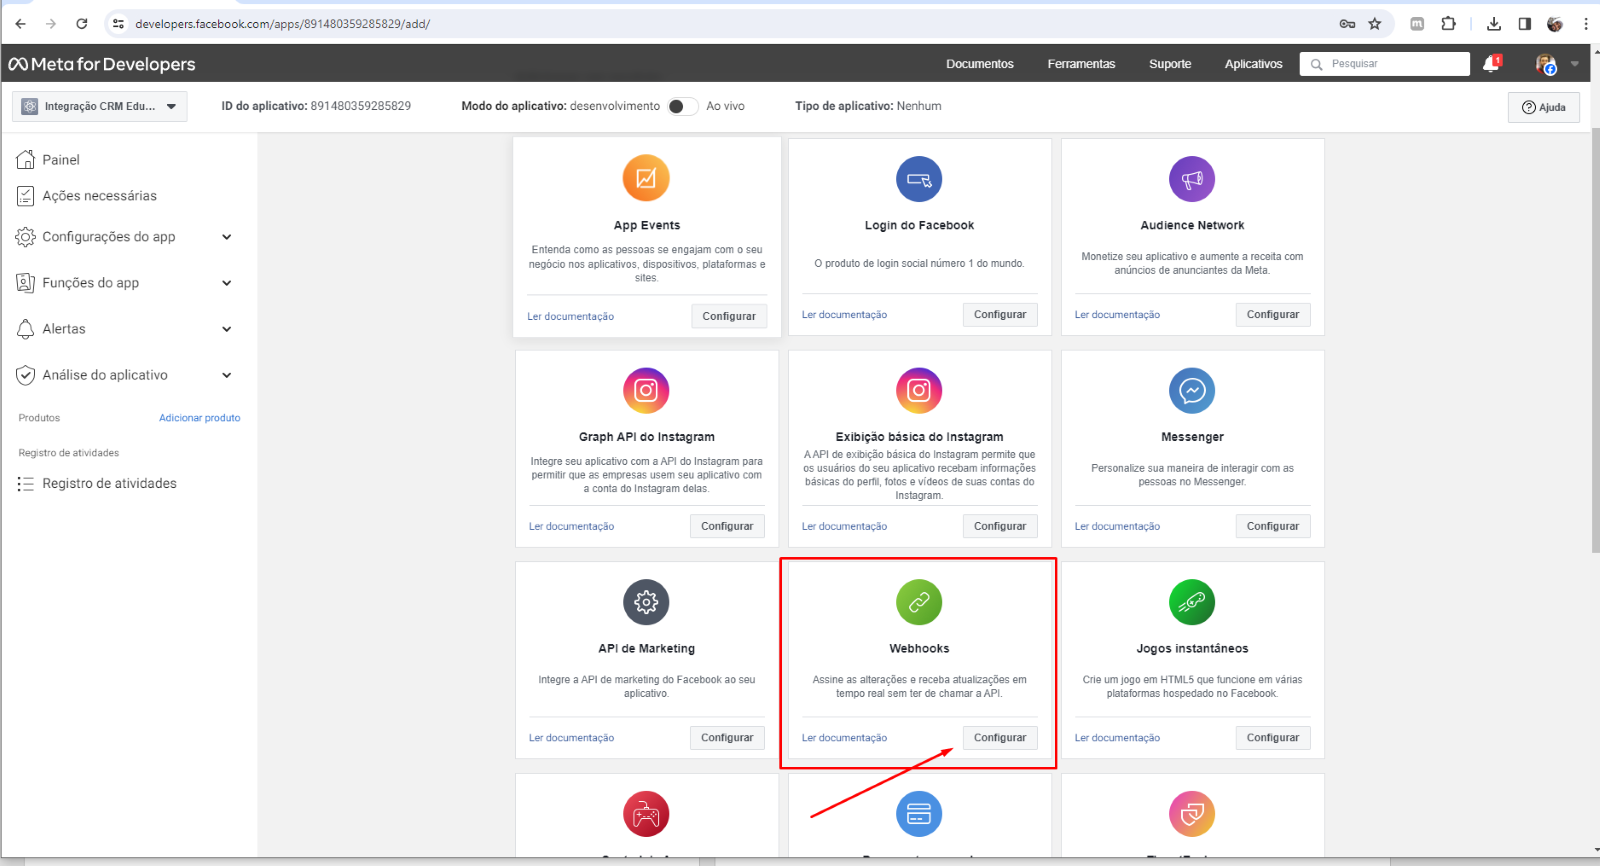Screen dimensions: 1600x866
Task: Bookmark this page with the star icon
Action: click(1375, 23)
